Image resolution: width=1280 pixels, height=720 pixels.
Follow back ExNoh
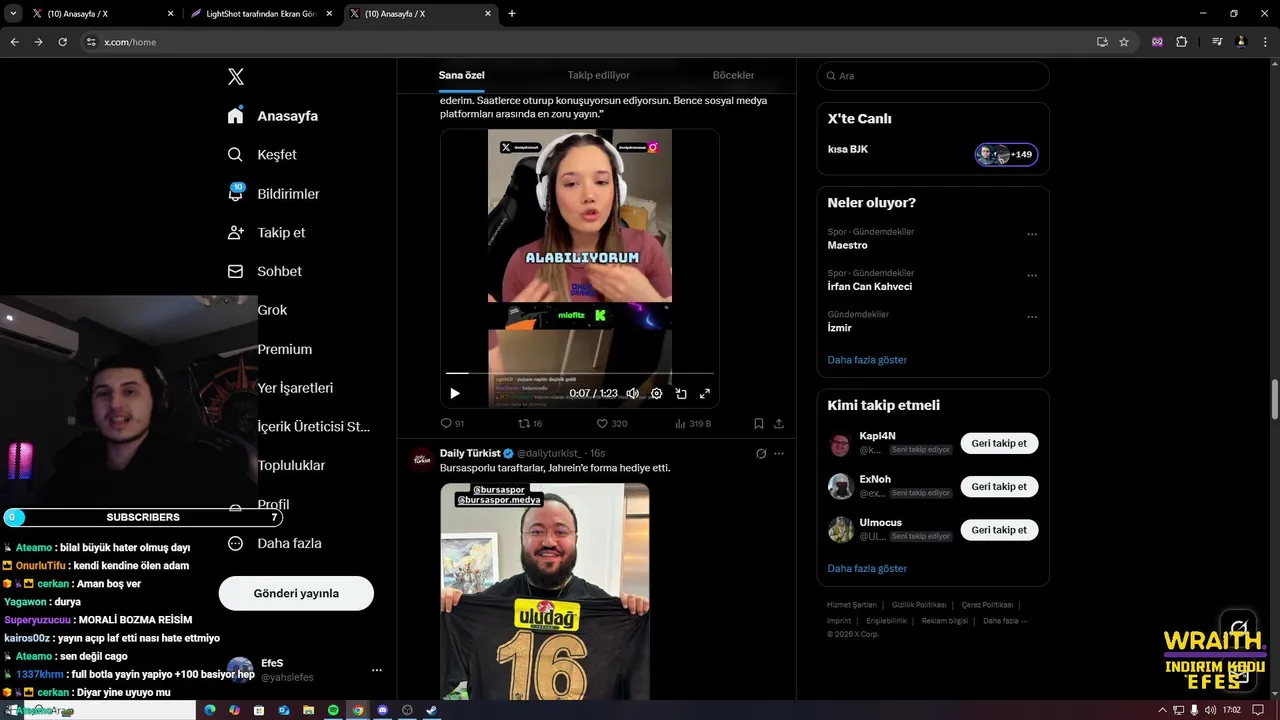pyautogui.click(x=999, y=486)
